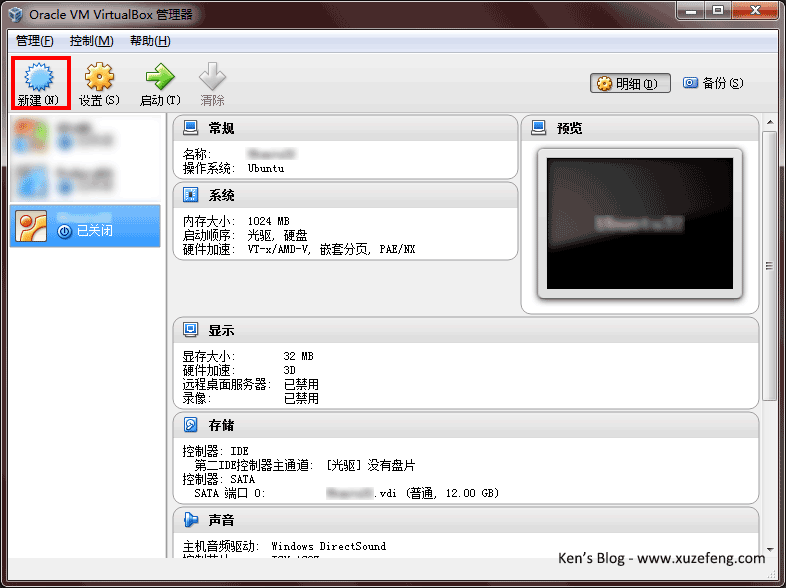Click '[光驱] 没有盘片' text
This screenshot has width=786, height=588.
(371, 465)
